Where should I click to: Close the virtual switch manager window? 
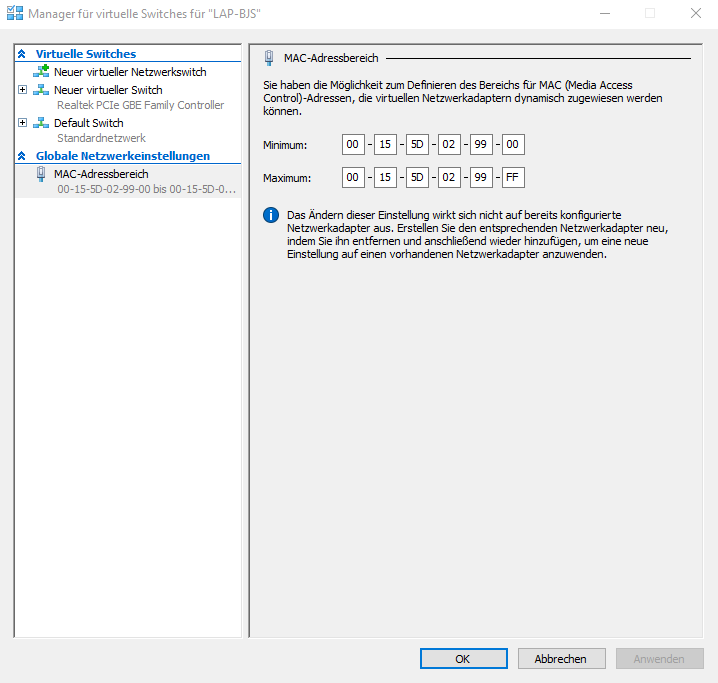point(695,14)
